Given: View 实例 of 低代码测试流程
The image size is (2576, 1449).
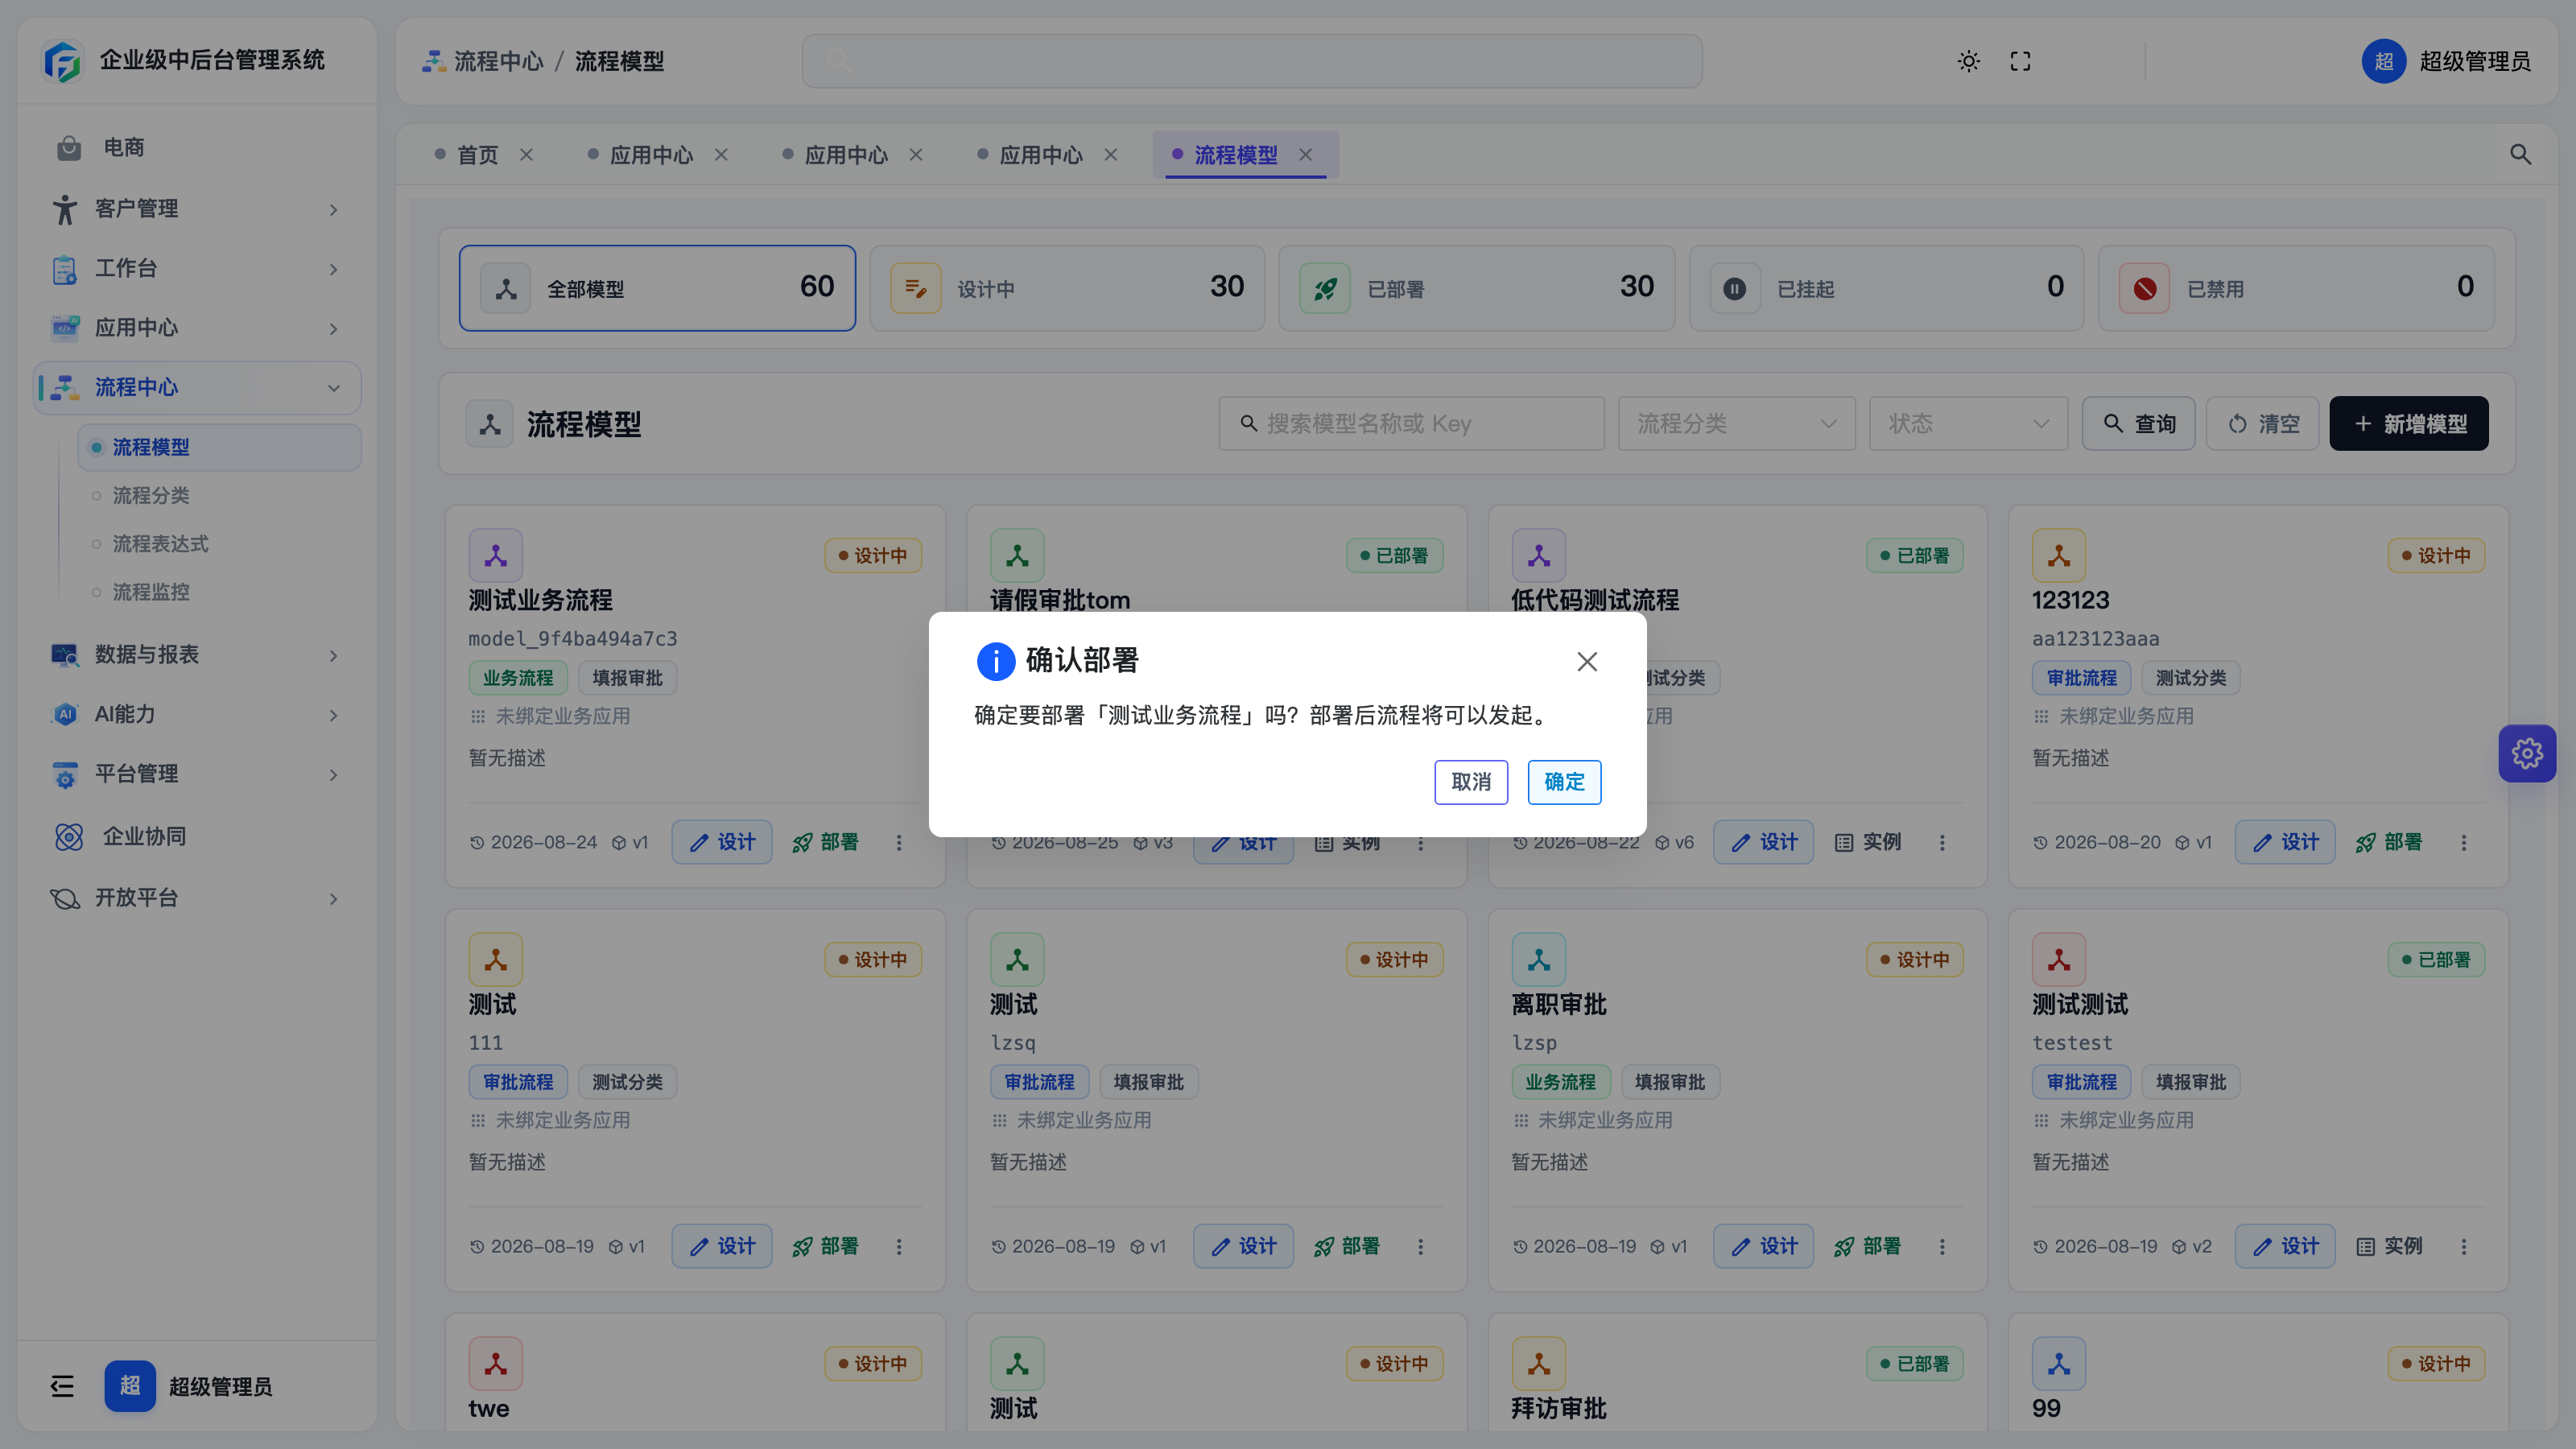Looking at the screenshot, I should 1868,843.
